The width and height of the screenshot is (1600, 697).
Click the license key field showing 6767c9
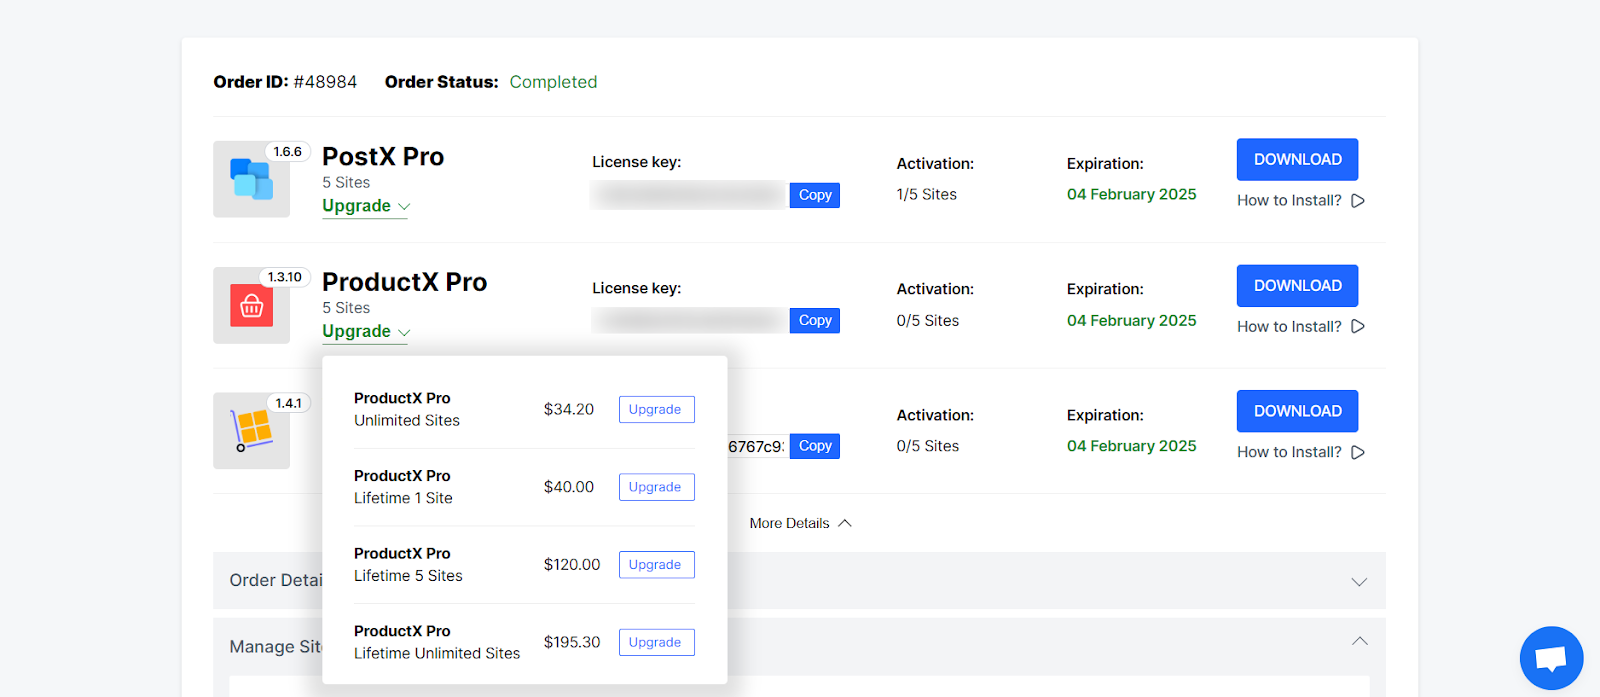coord(758,446)
